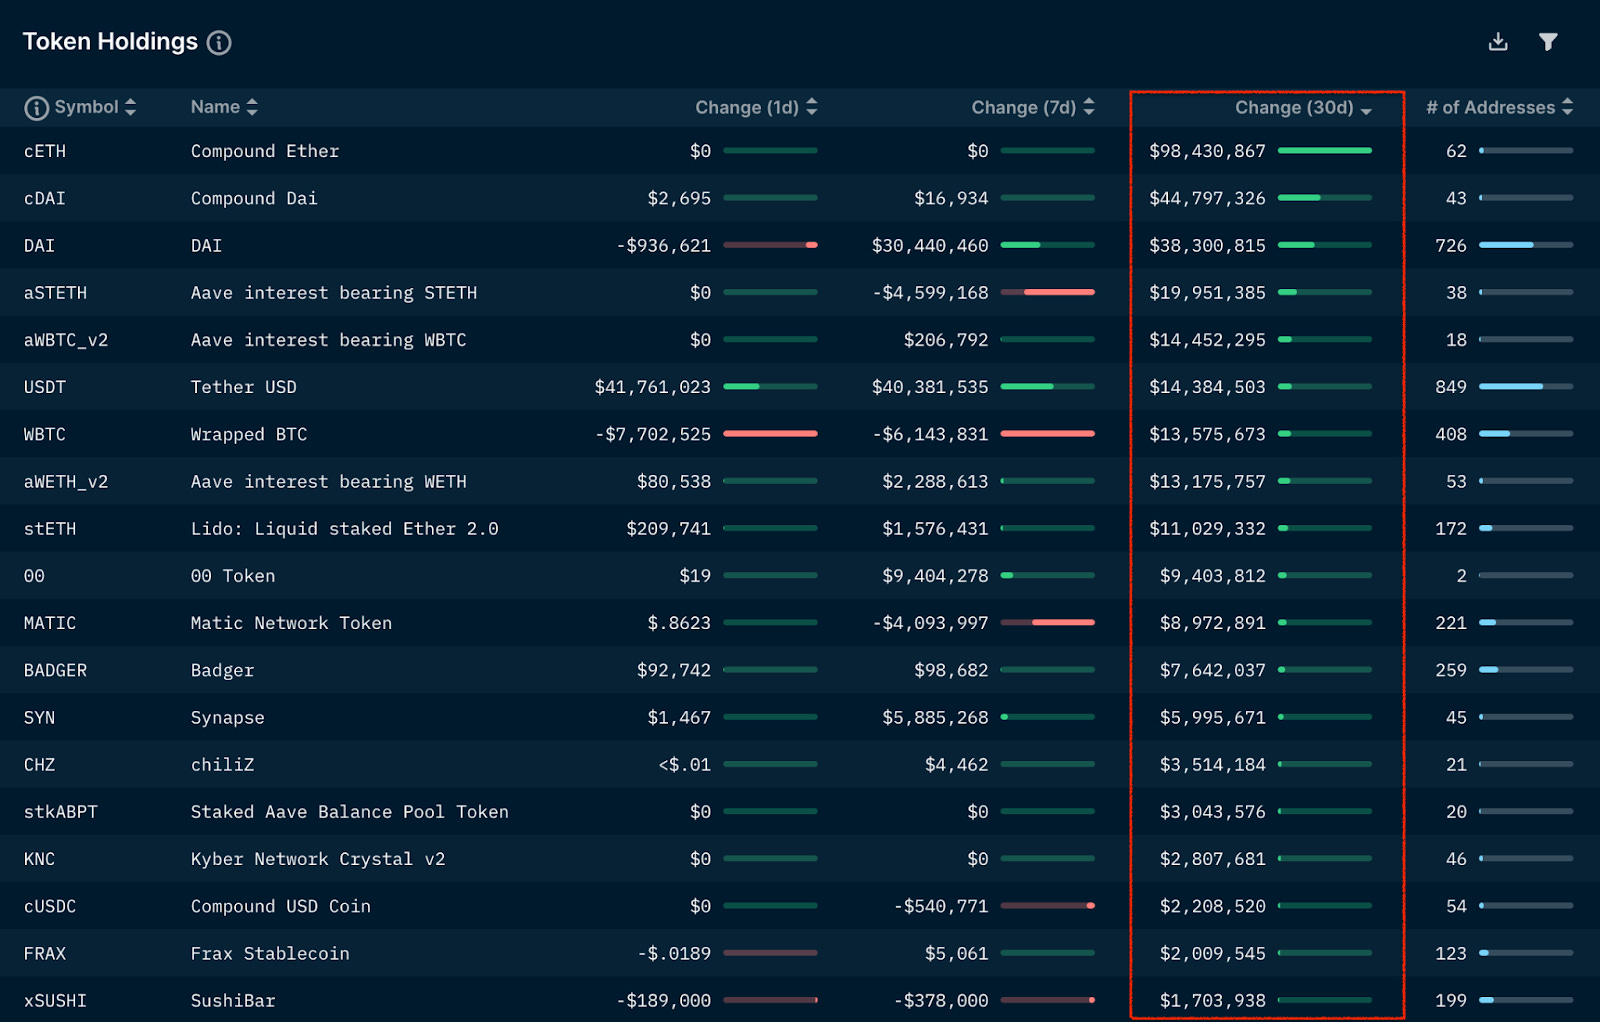The image size is (1600, 1022).
Task: Click the 849 addresses count
Action: pyautogui.click(x=1451, y=387)
